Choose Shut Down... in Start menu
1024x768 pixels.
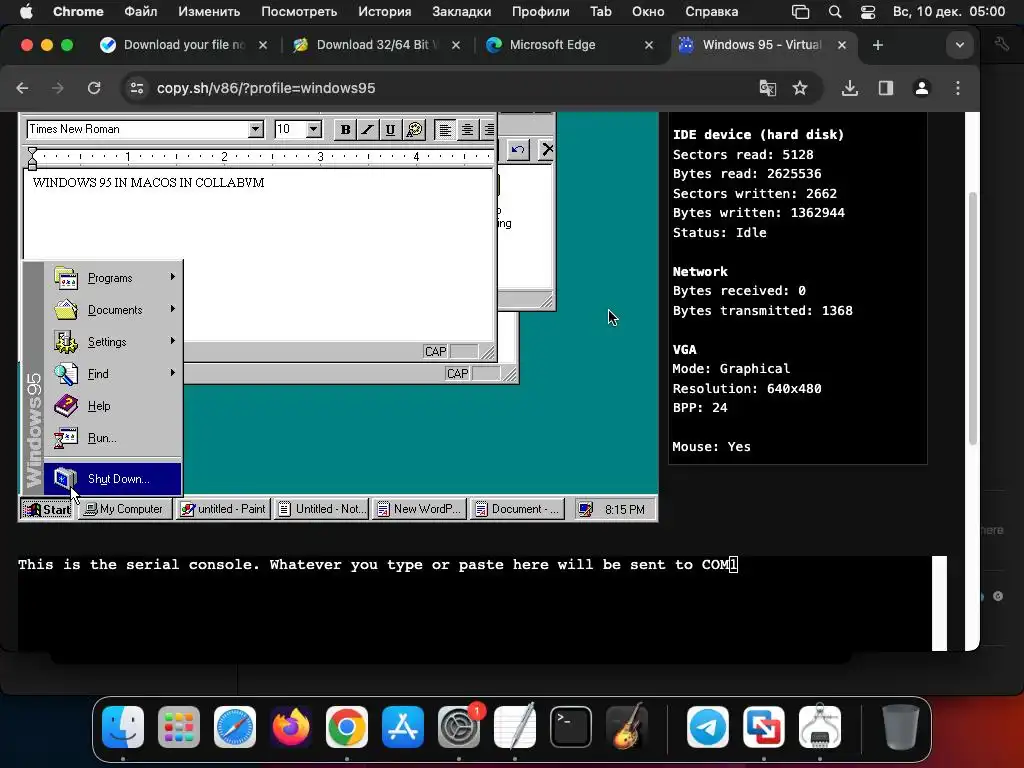coord(114,479)
